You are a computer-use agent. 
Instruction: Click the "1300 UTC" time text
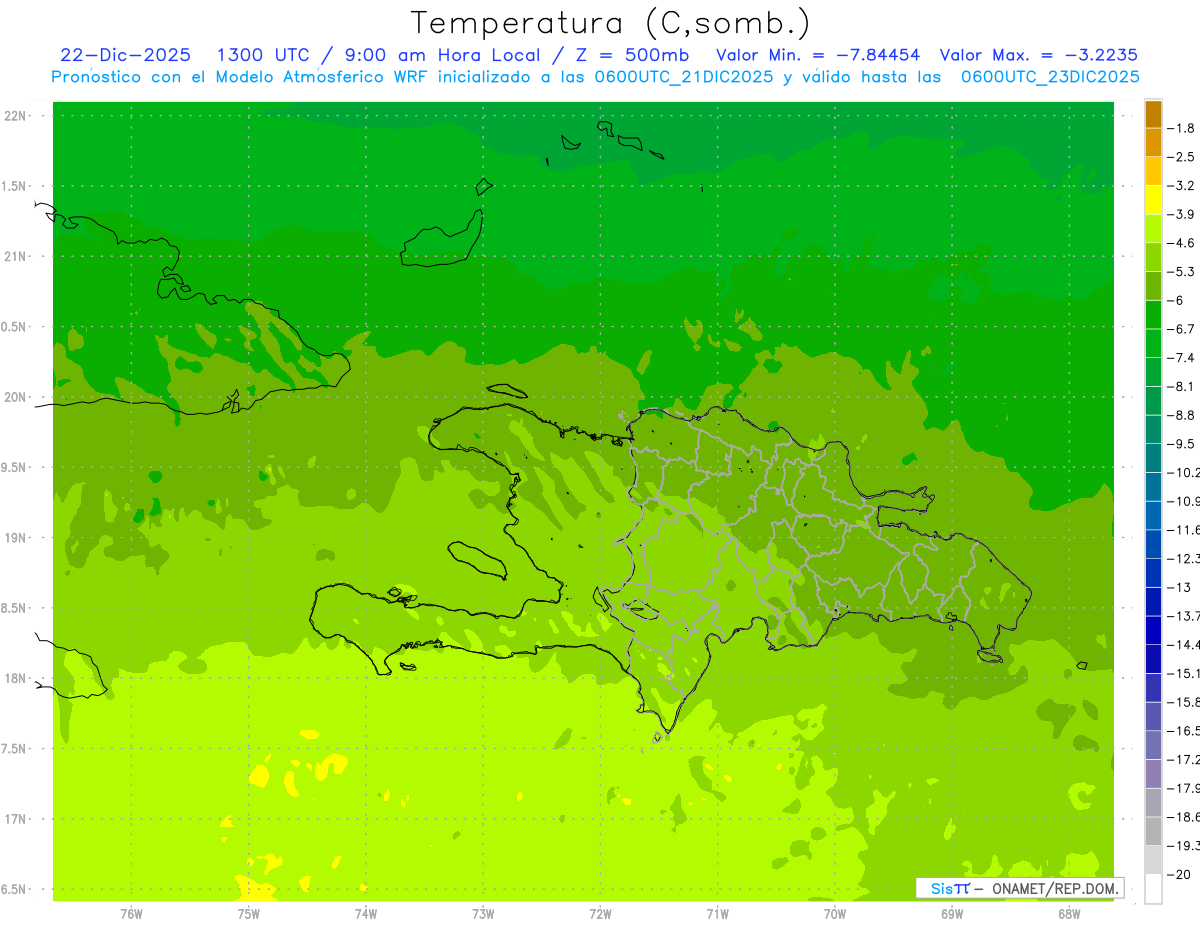262,55
